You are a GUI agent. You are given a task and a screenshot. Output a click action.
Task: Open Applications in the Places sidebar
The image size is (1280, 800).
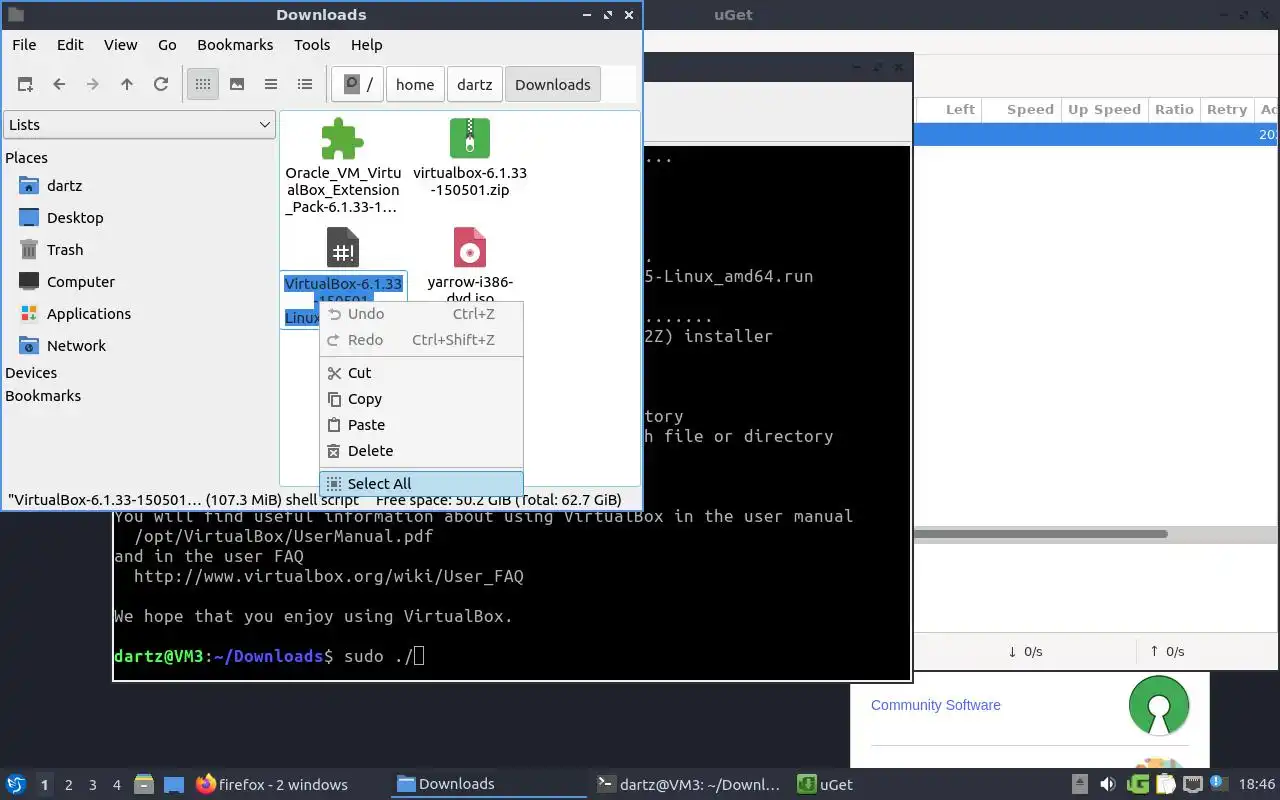coord(89,314)
